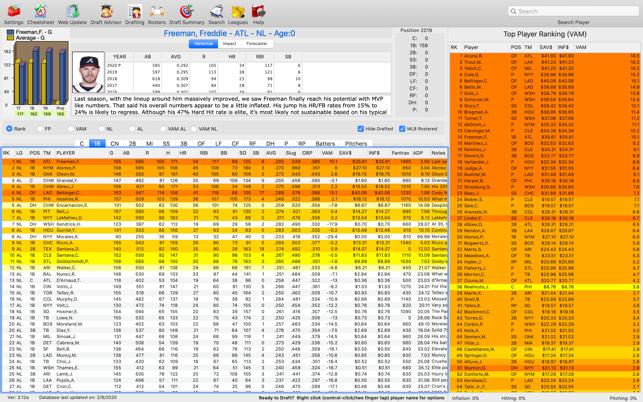Click Freddie Freeman's player photo
This screenshot has width=643, height=402.
point(89,72)
